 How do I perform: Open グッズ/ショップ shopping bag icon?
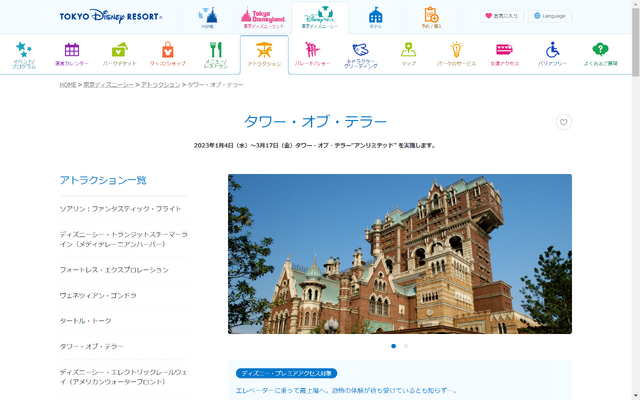168,55
